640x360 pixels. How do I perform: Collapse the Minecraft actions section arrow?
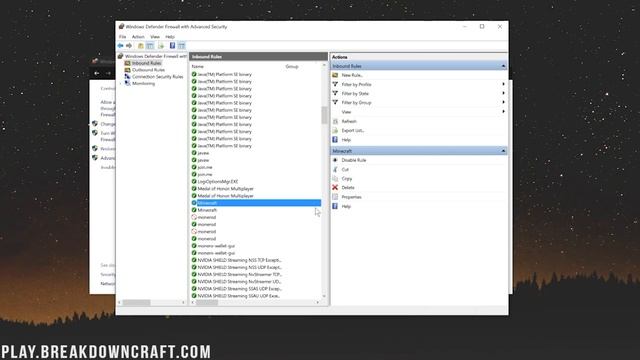pyautogui.click(x=503, y=151)
